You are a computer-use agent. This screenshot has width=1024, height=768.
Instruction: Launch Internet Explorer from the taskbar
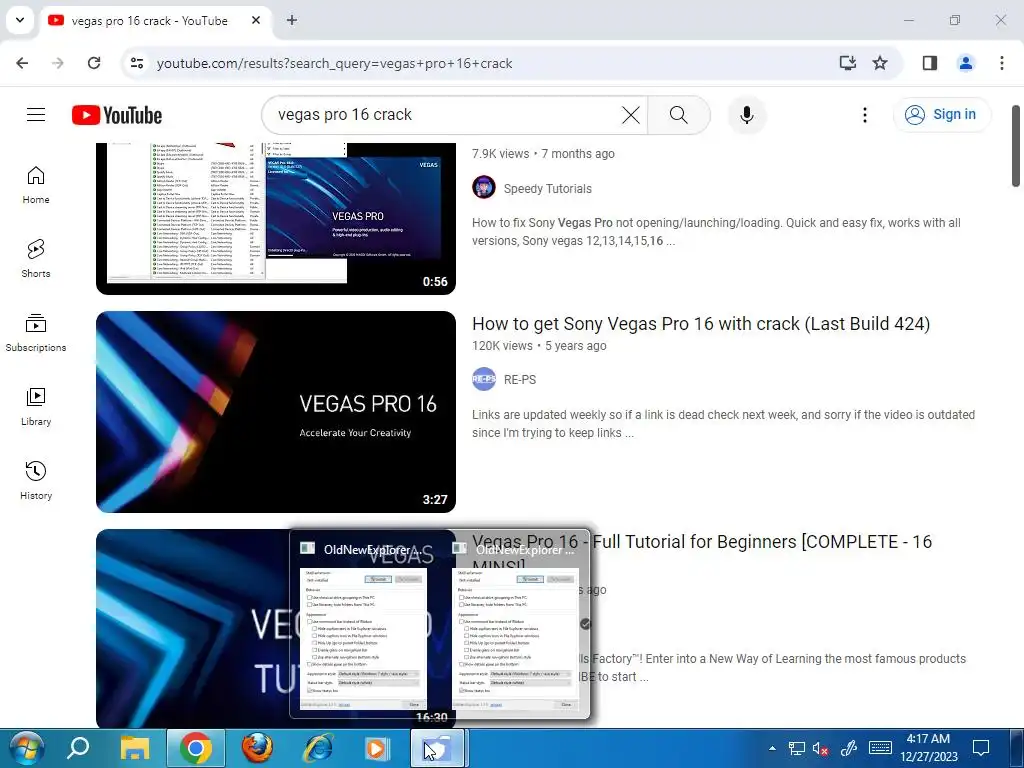(317, 748)
